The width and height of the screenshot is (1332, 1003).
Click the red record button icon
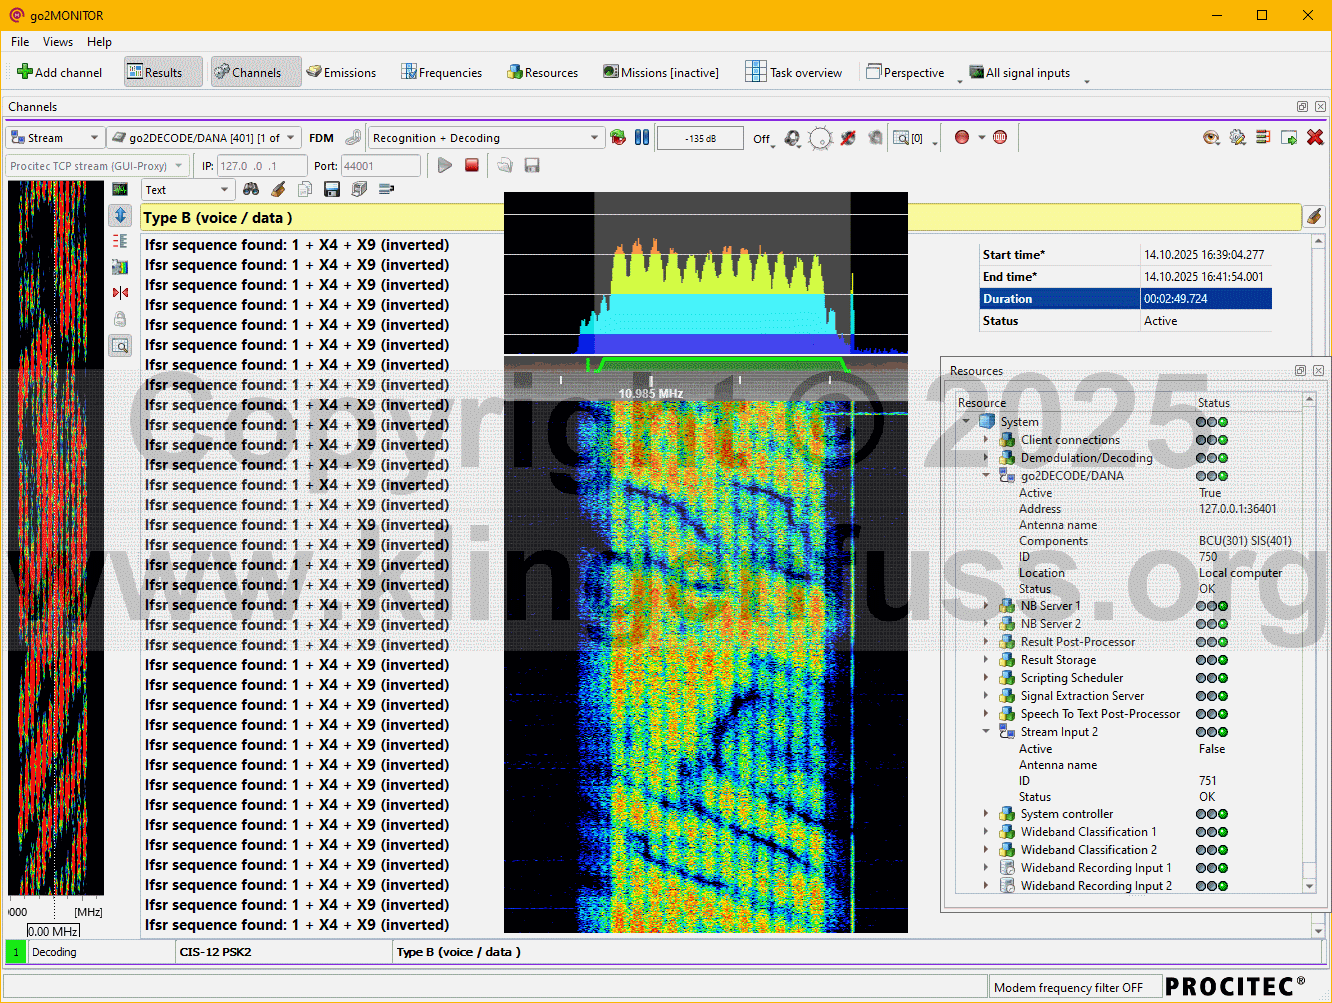tap(962, 138)
